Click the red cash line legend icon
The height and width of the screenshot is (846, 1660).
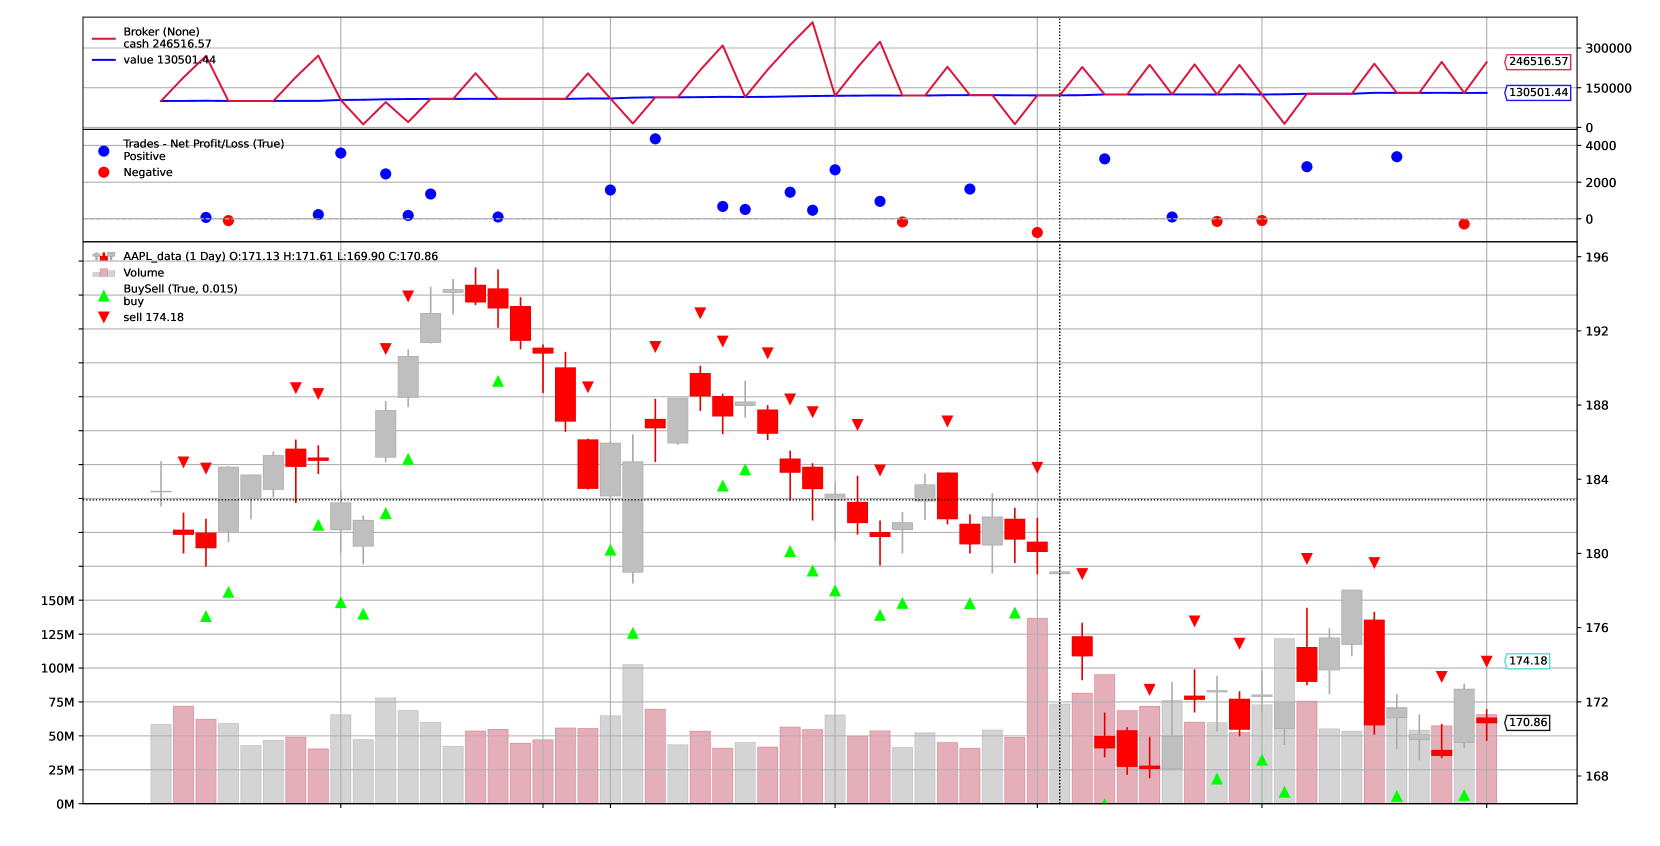pyautogui.click(x=104, y=39)
